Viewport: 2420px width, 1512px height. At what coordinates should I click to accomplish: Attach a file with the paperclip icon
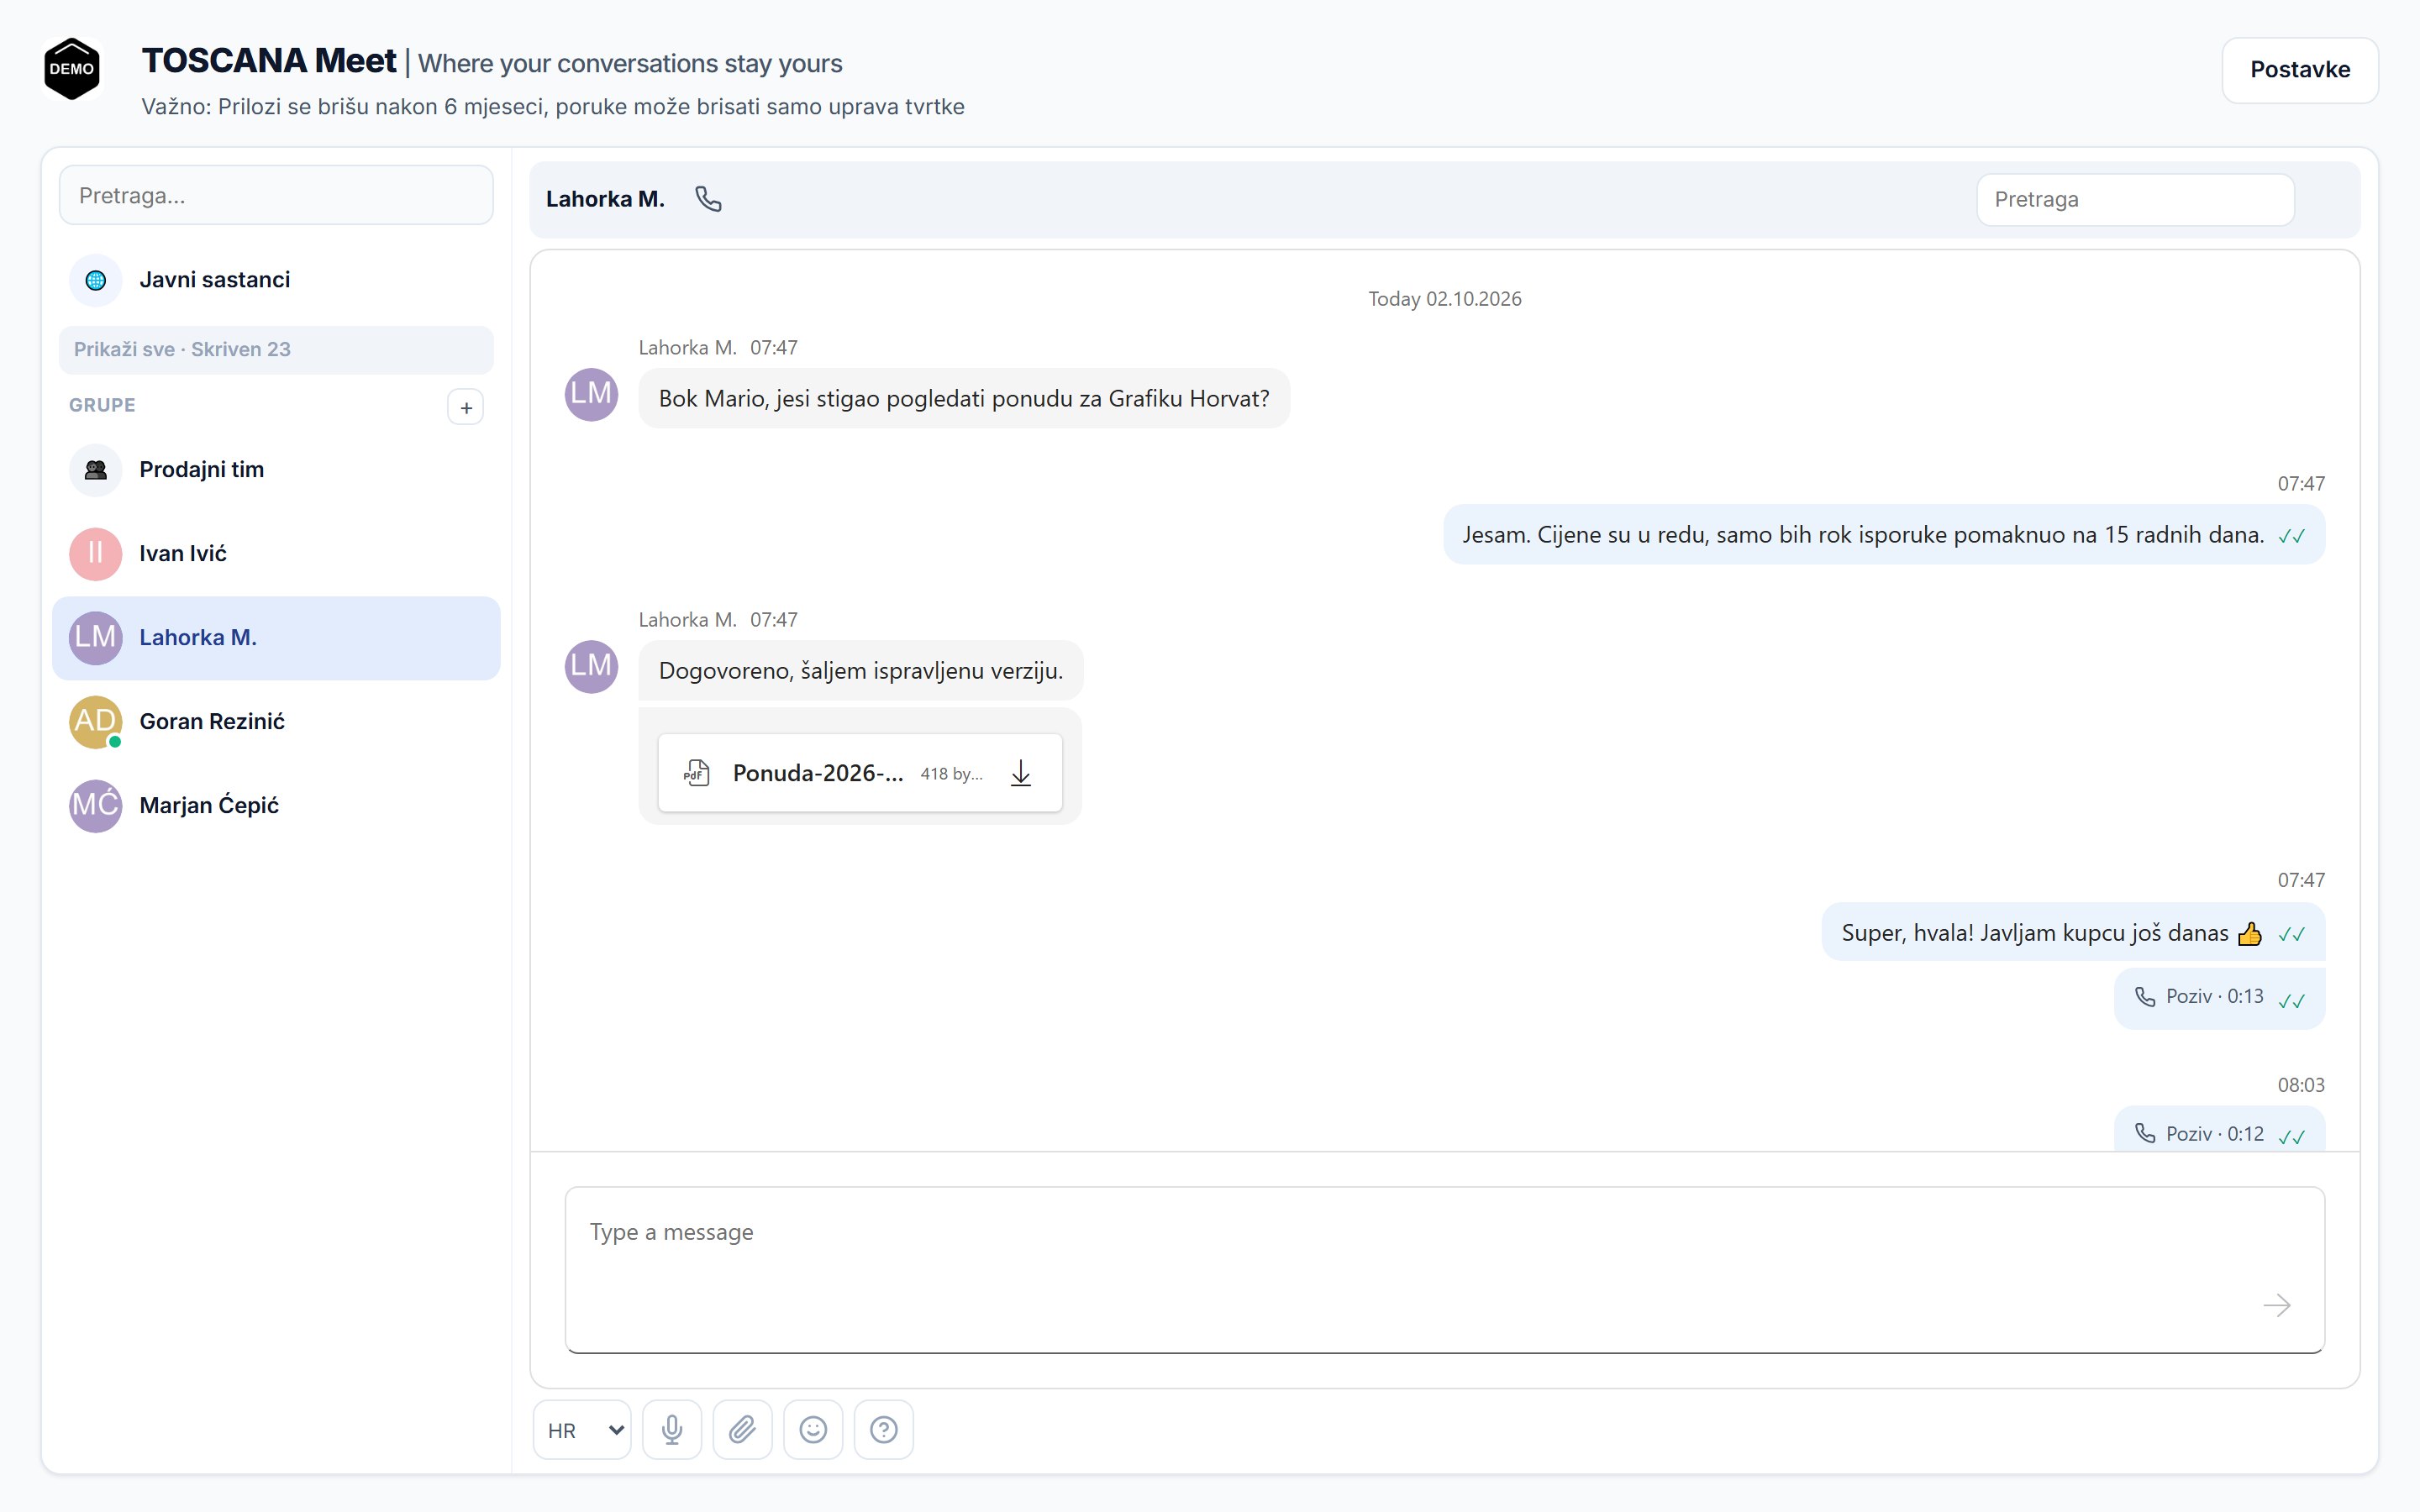point(742,1430)
